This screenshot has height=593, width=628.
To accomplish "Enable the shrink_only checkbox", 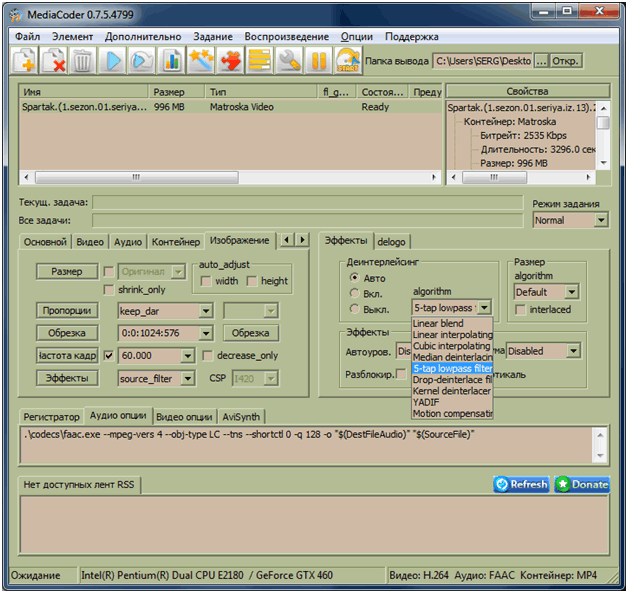I will (x=109, y=290).
